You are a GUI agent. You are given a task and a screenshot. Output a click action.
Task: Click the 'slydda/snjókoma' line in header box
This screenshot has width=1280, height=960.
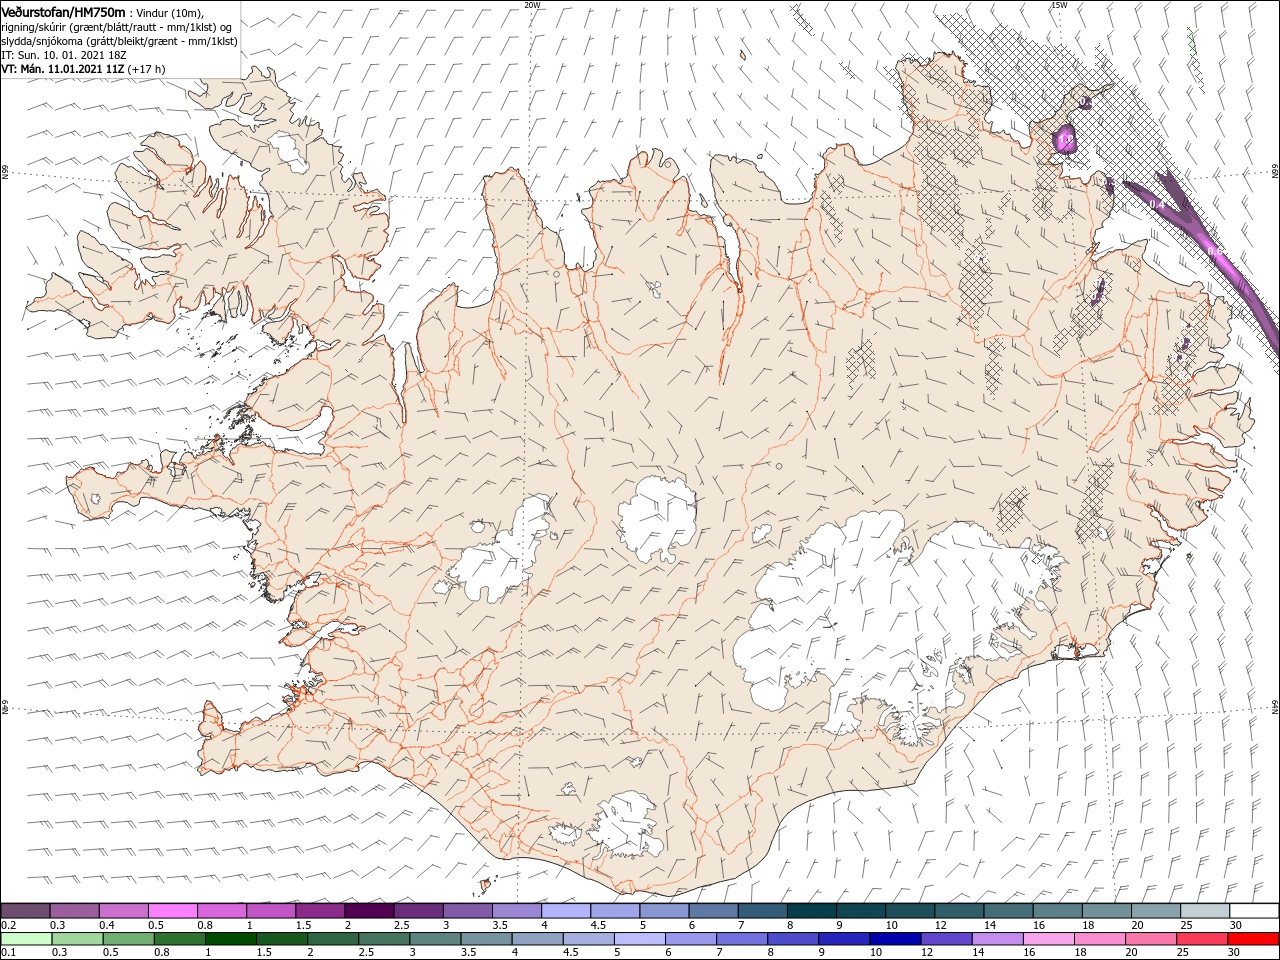tap(120, 41)
